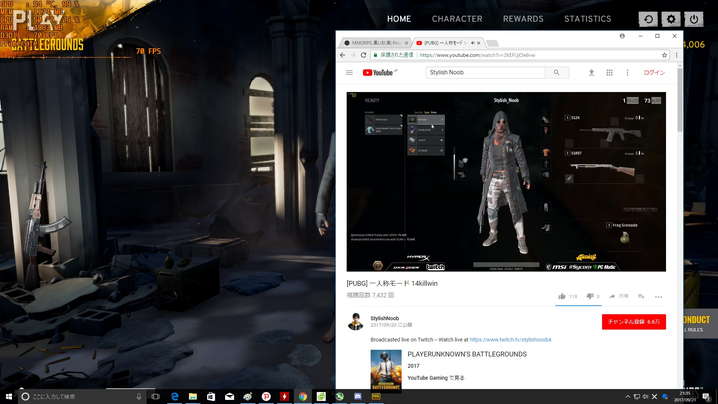
Task: Click the PUBG game cover thumbnail
Action: click(x=386, y=370)
